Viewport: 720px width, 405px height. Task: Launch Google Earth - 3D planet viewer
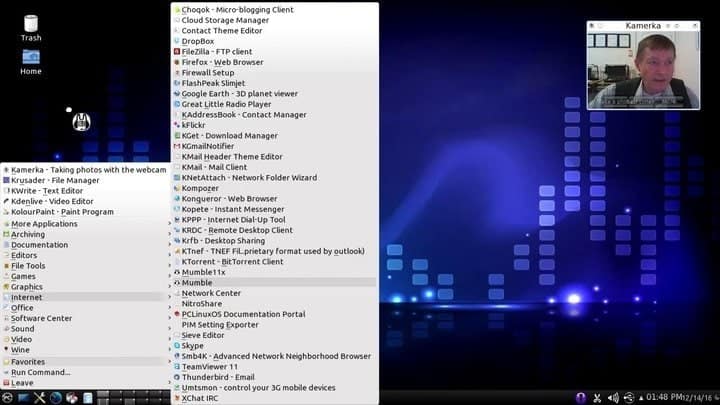[275, 93]
